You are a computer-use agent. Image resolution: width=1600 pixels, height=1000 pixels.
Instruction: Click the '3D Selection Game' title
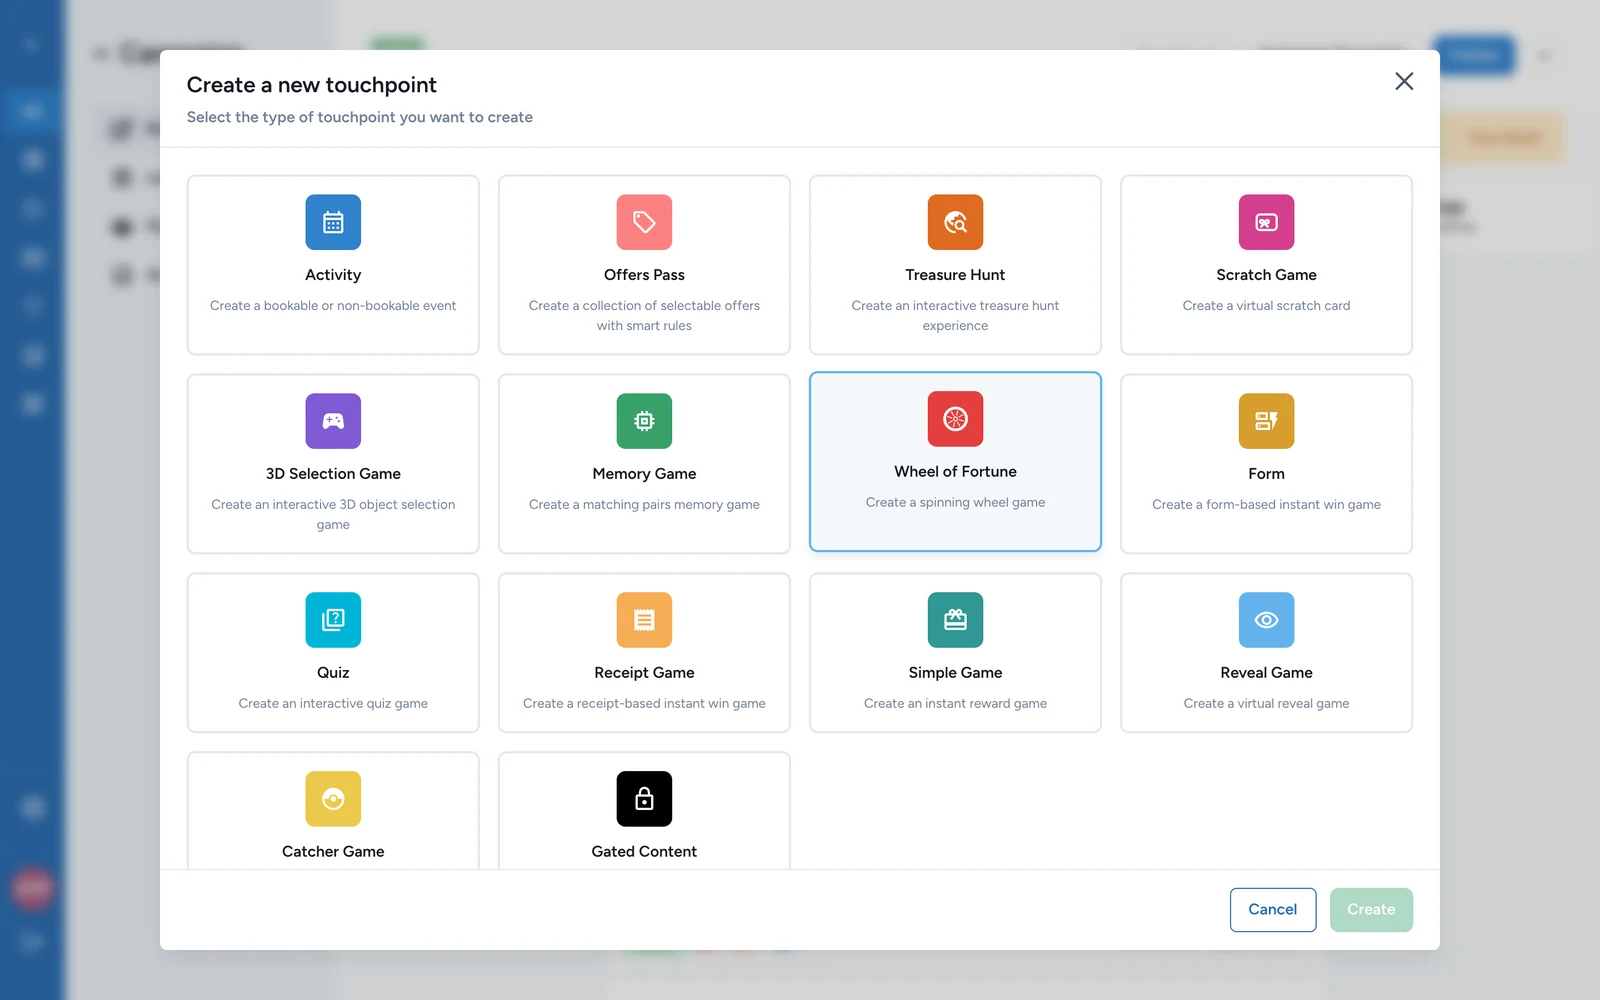[333, 474]
